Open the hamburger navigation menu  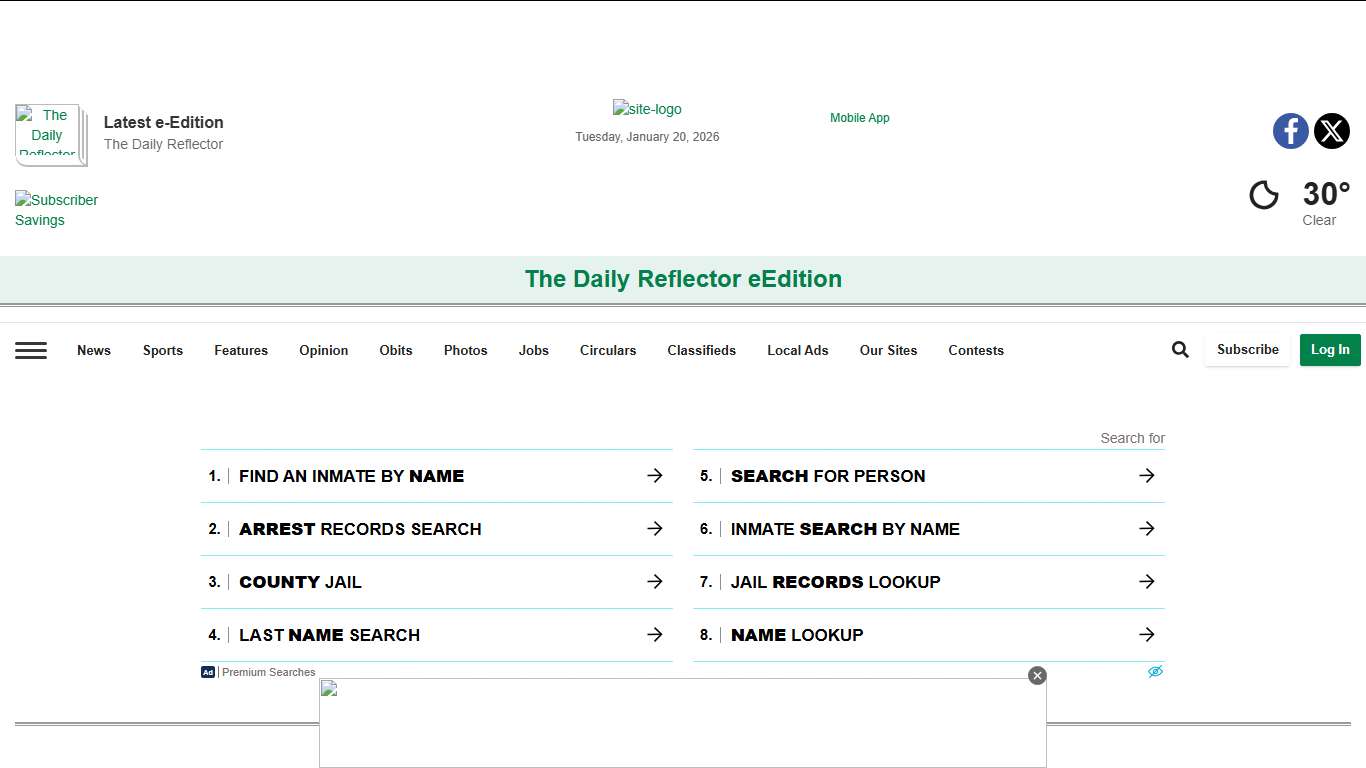pyautogui.click(x=31, y=350)
